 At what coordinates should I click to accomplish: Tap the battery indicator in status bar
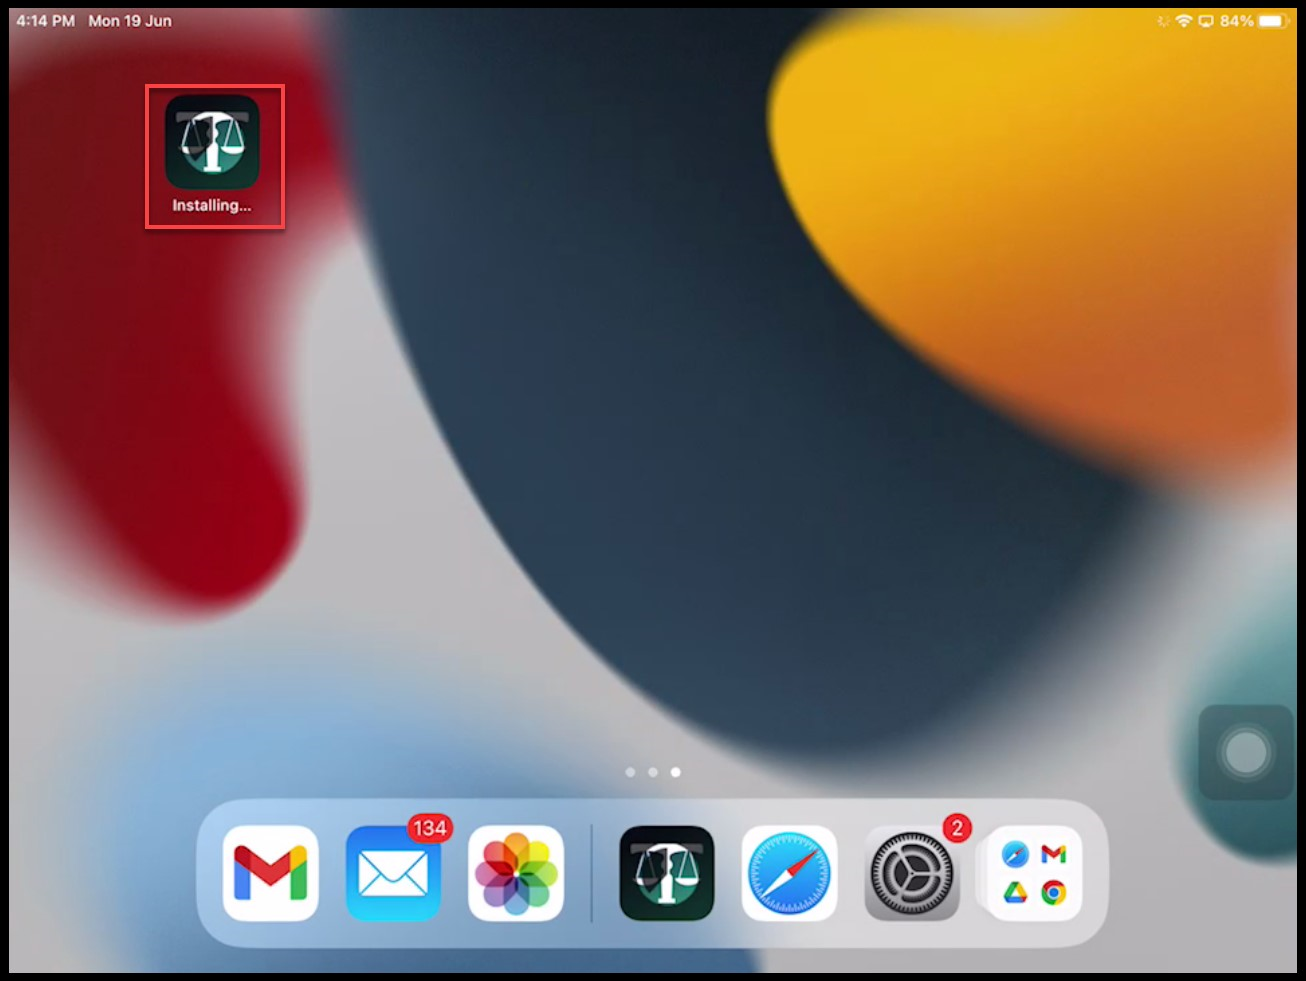coord(1274,21)
